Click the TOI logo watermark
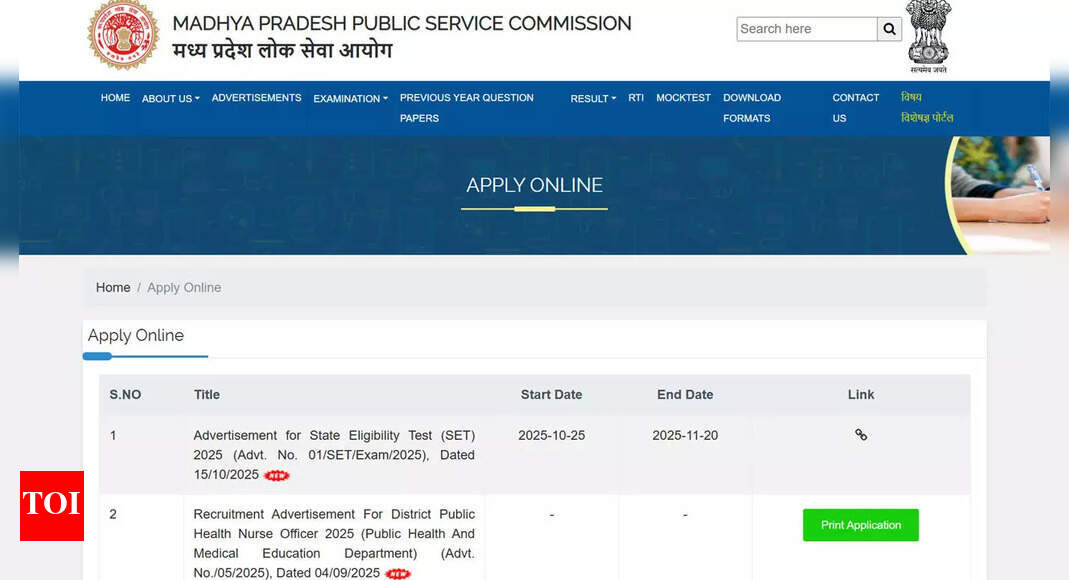 point(51,507)
